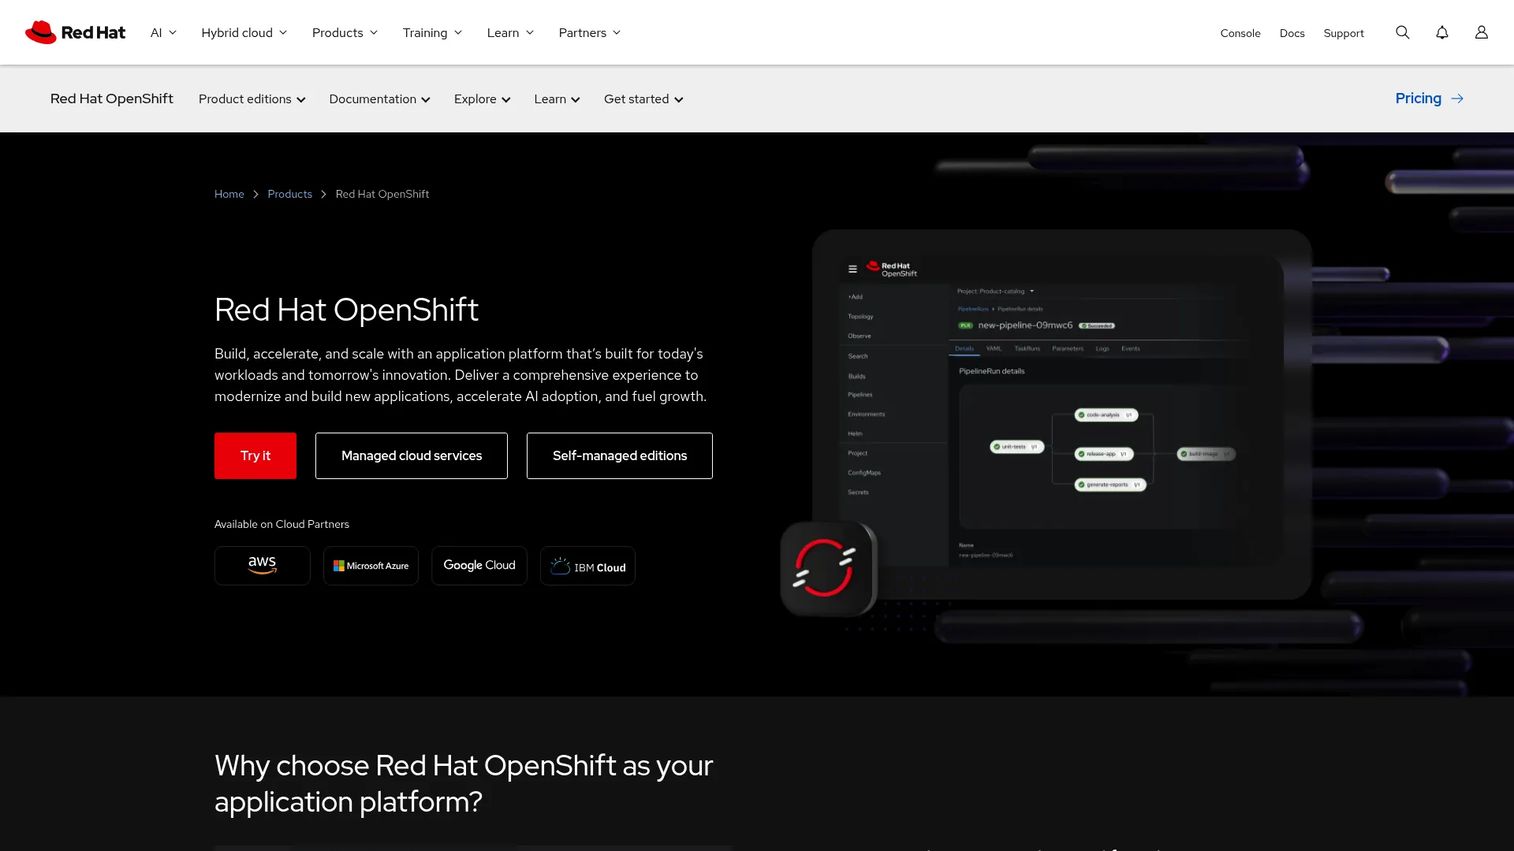Open Product editions submenu

click(x=252, y=99)
